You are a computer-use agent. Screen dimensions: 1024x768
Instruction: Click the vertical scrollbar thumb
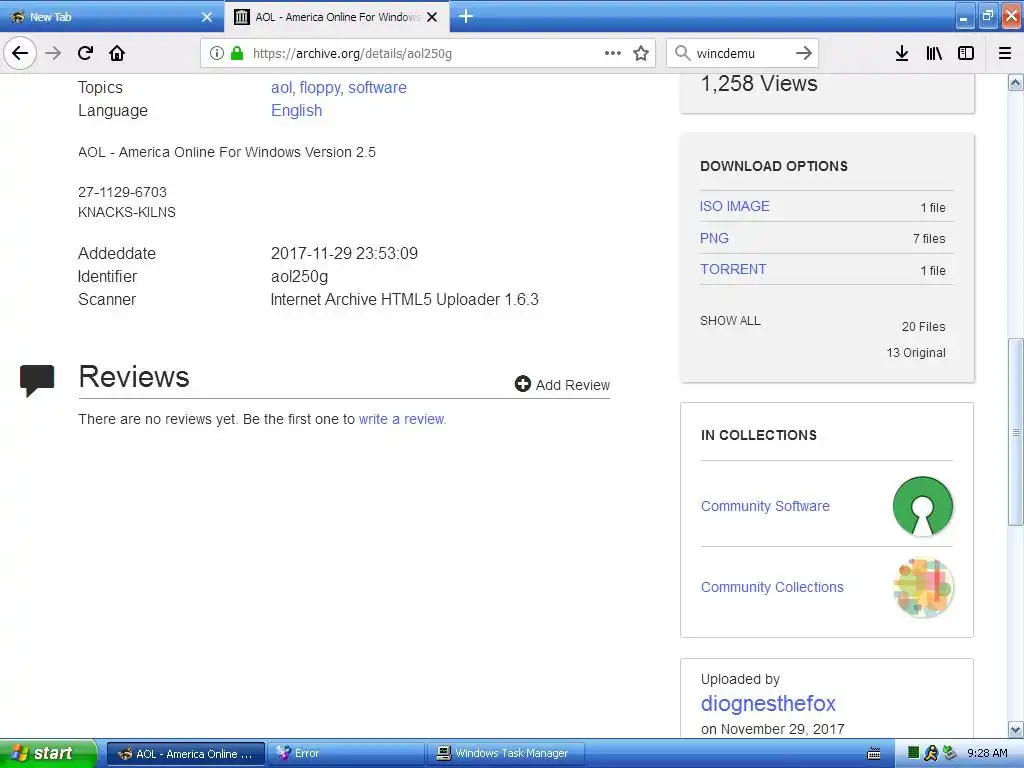coord(1016,432)
